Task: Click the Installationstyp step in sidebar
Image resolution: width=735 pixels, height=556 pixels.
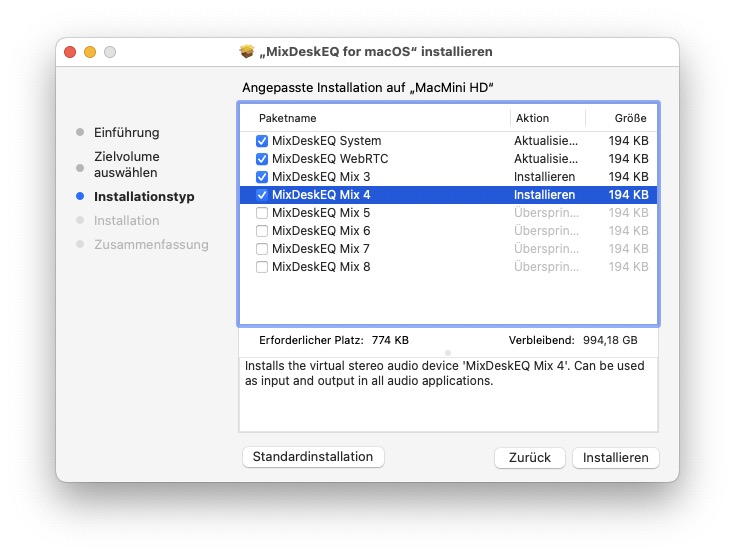Action: tap(144, 197)
